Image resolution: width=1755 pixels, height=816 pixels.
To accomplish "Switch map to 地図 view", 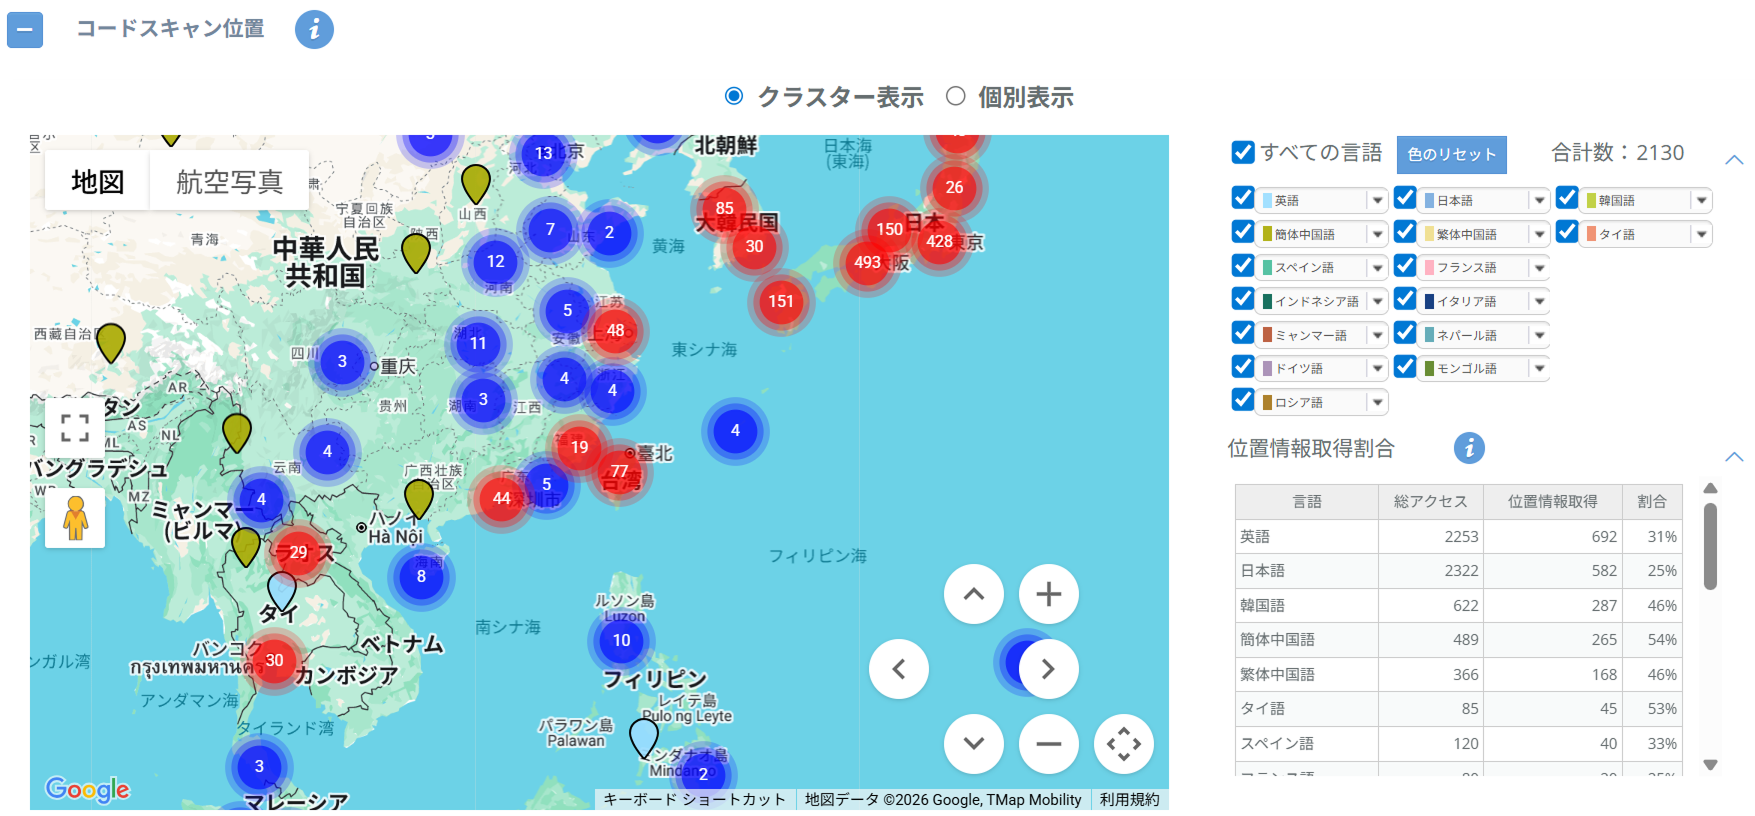I will click(x=97, y=181).
